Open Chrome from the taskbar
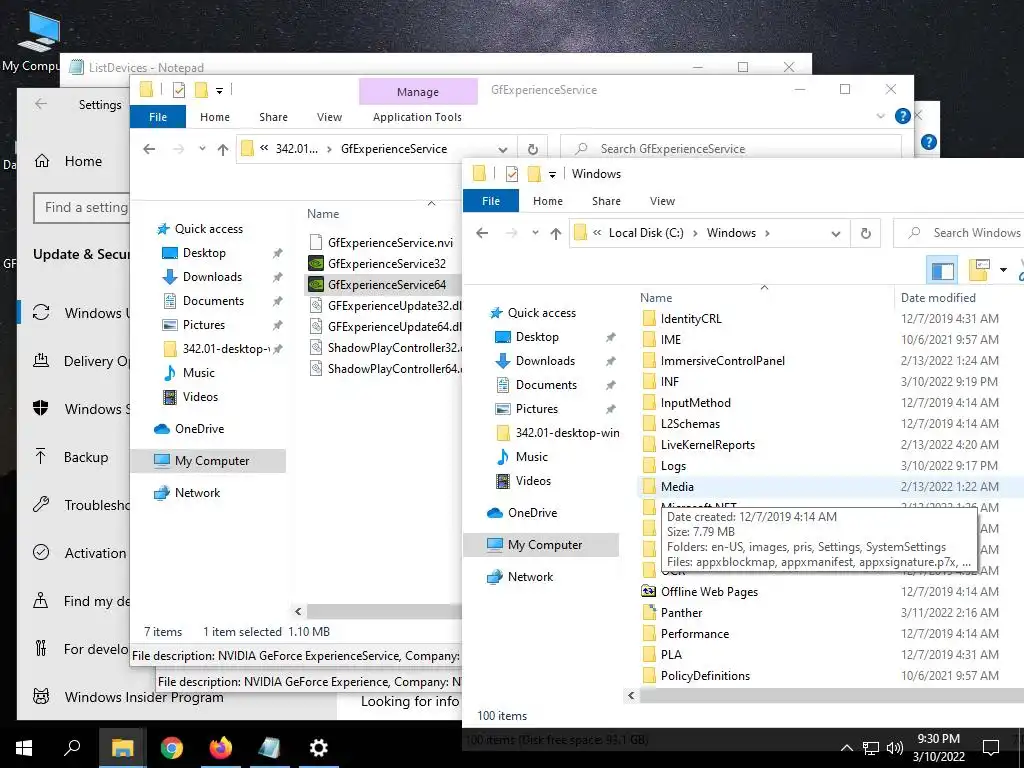The image size is (1024, 768). tap(172, 748)
